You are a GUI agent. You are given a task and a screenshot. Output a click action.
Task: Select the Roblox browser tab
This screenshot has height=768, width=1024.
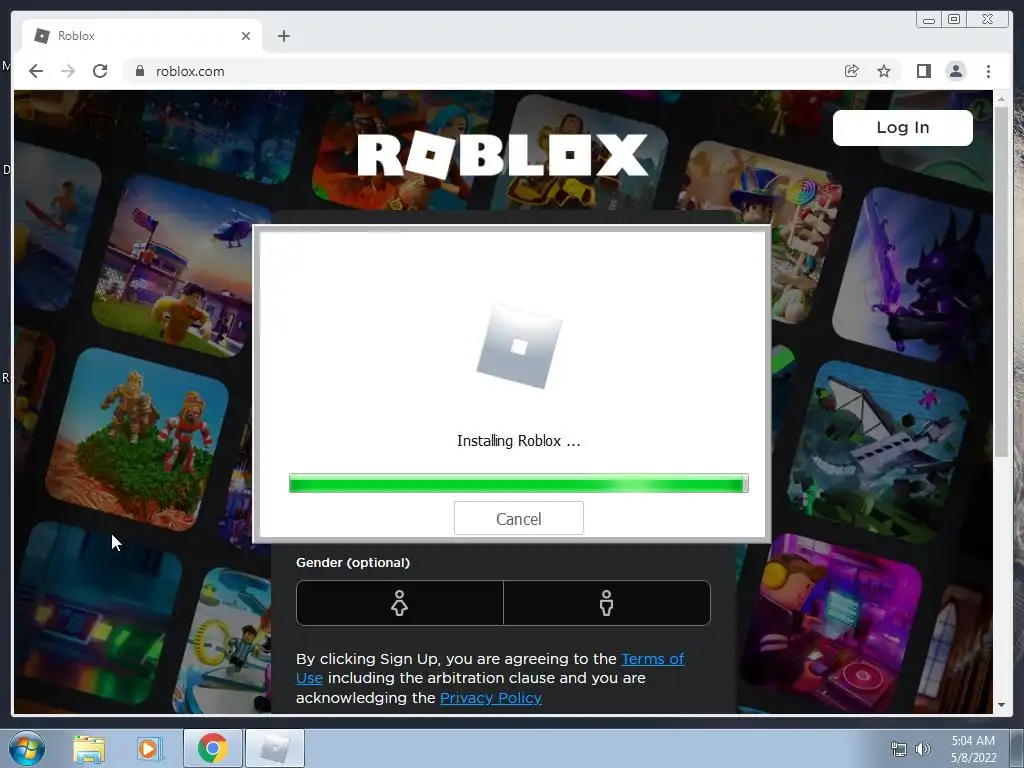142,36
